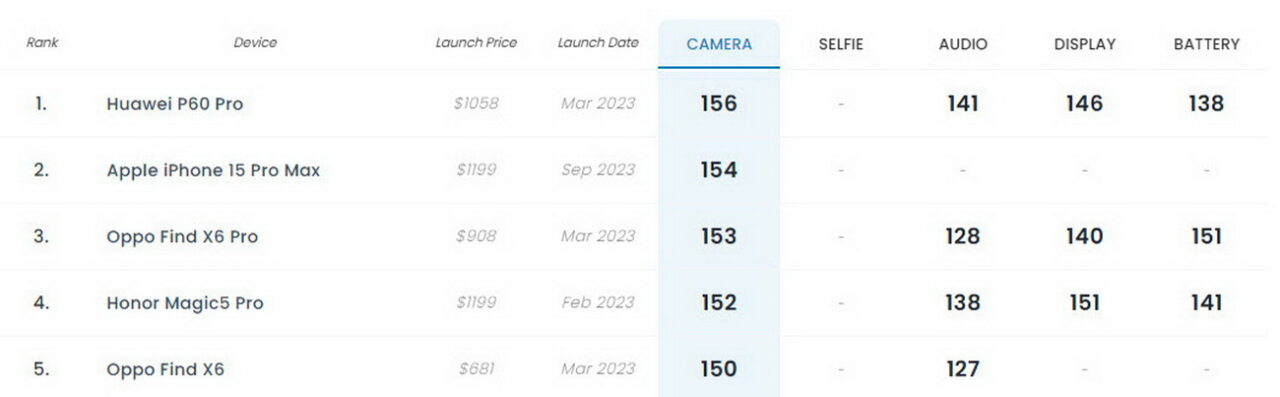Click Oppo Find X6 audio score 127

962,369
